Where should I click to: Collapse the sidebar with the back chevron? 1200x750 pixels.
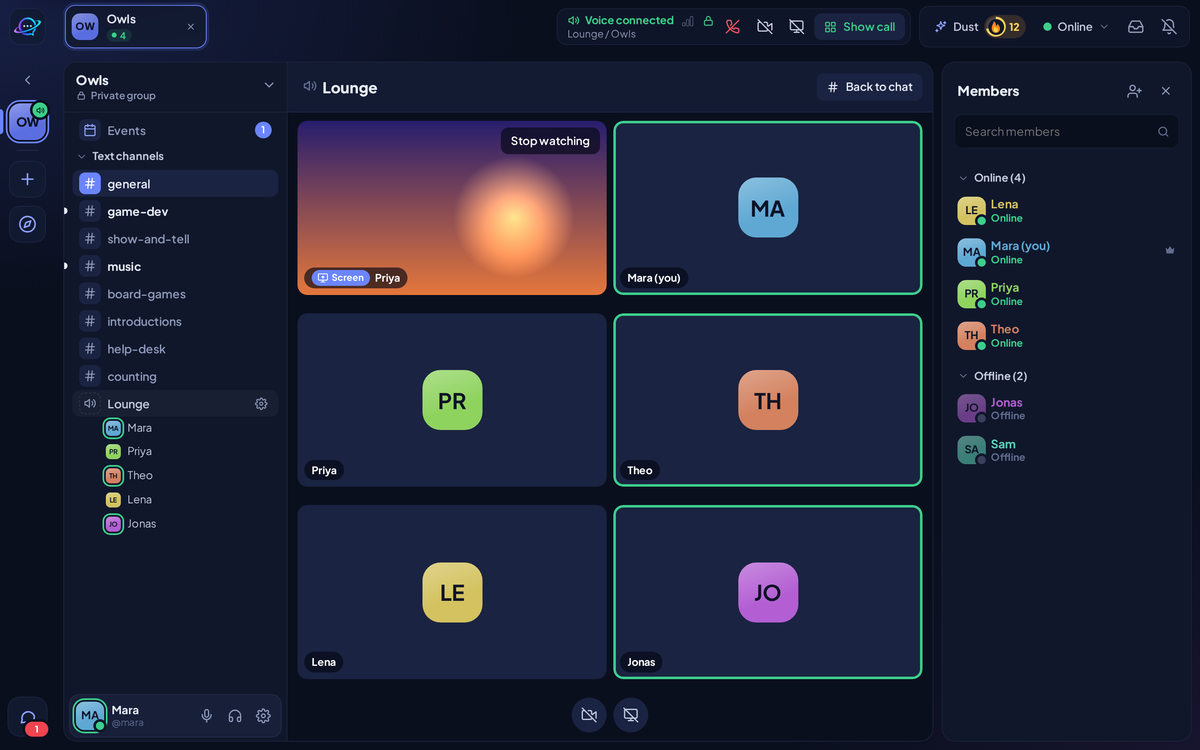click(x=28, y=80)
